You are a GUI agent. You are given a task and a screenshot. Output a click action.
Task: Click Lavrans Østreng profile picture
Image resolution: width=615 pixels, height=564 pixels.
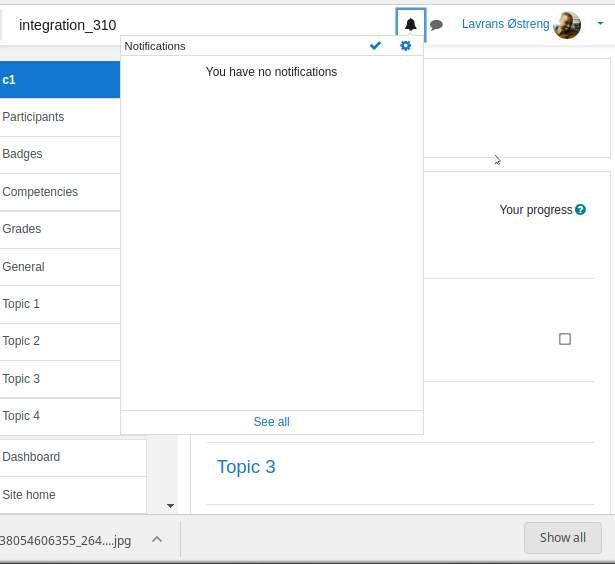[567, 25]
